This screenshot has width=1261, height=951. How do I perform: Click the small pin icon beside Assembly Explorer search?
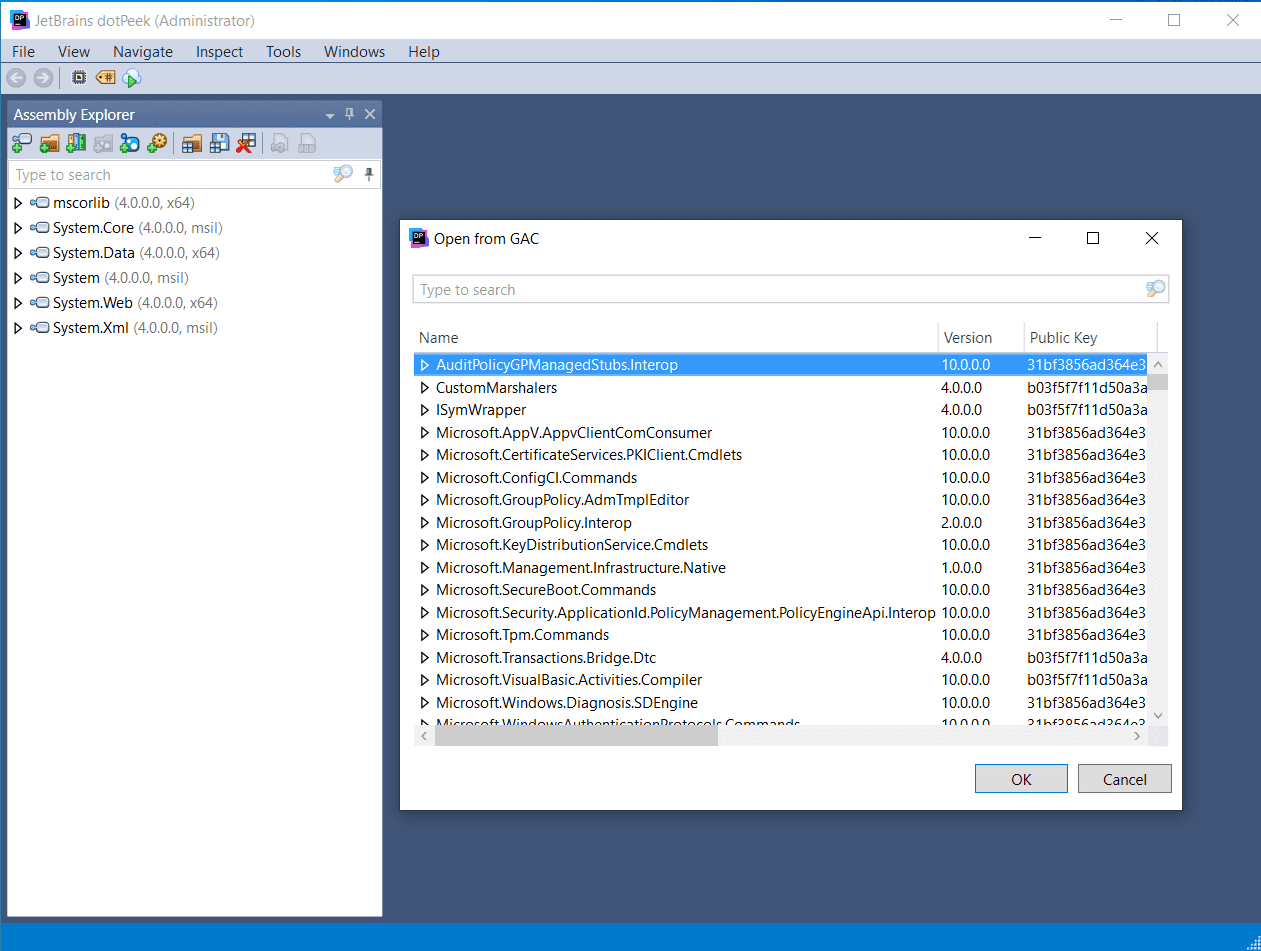(369, 174)
